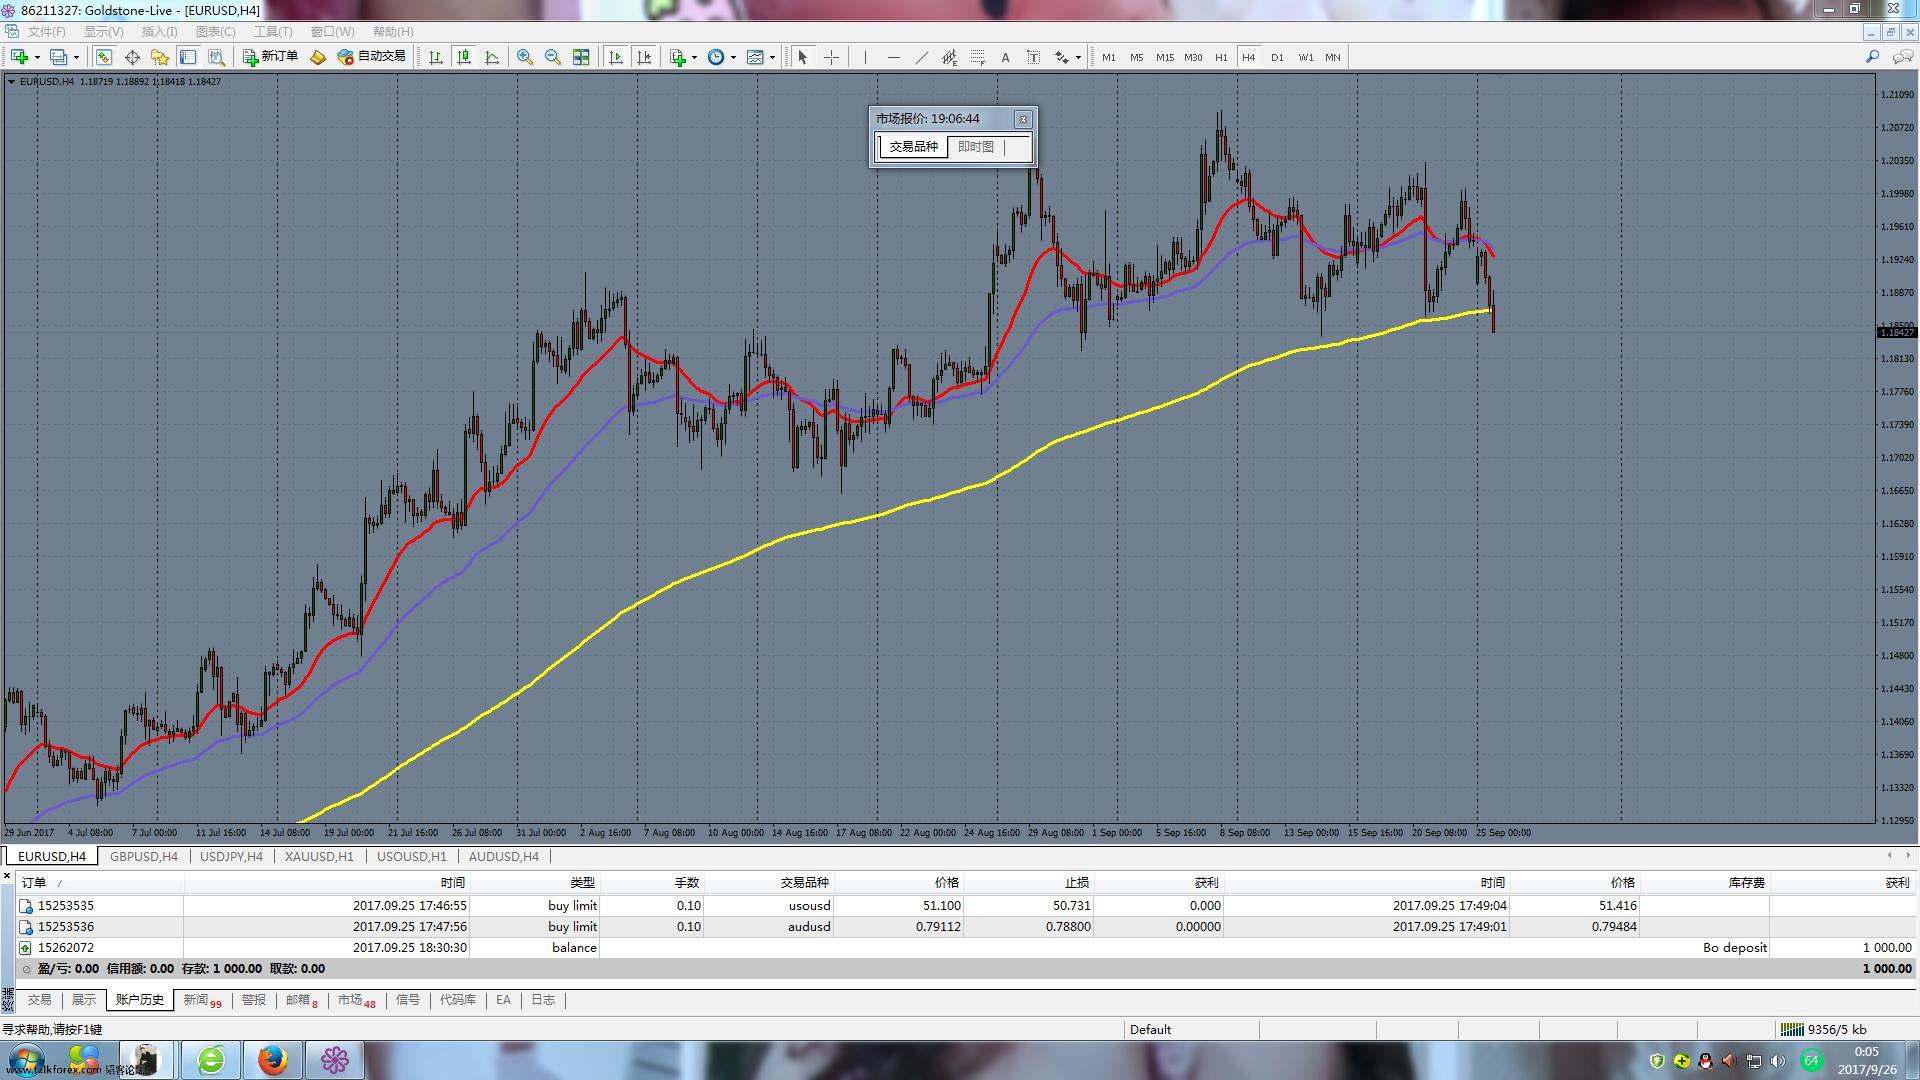
Task: Open the 交易 terminal tab
Action: (x=39, y=1000)
